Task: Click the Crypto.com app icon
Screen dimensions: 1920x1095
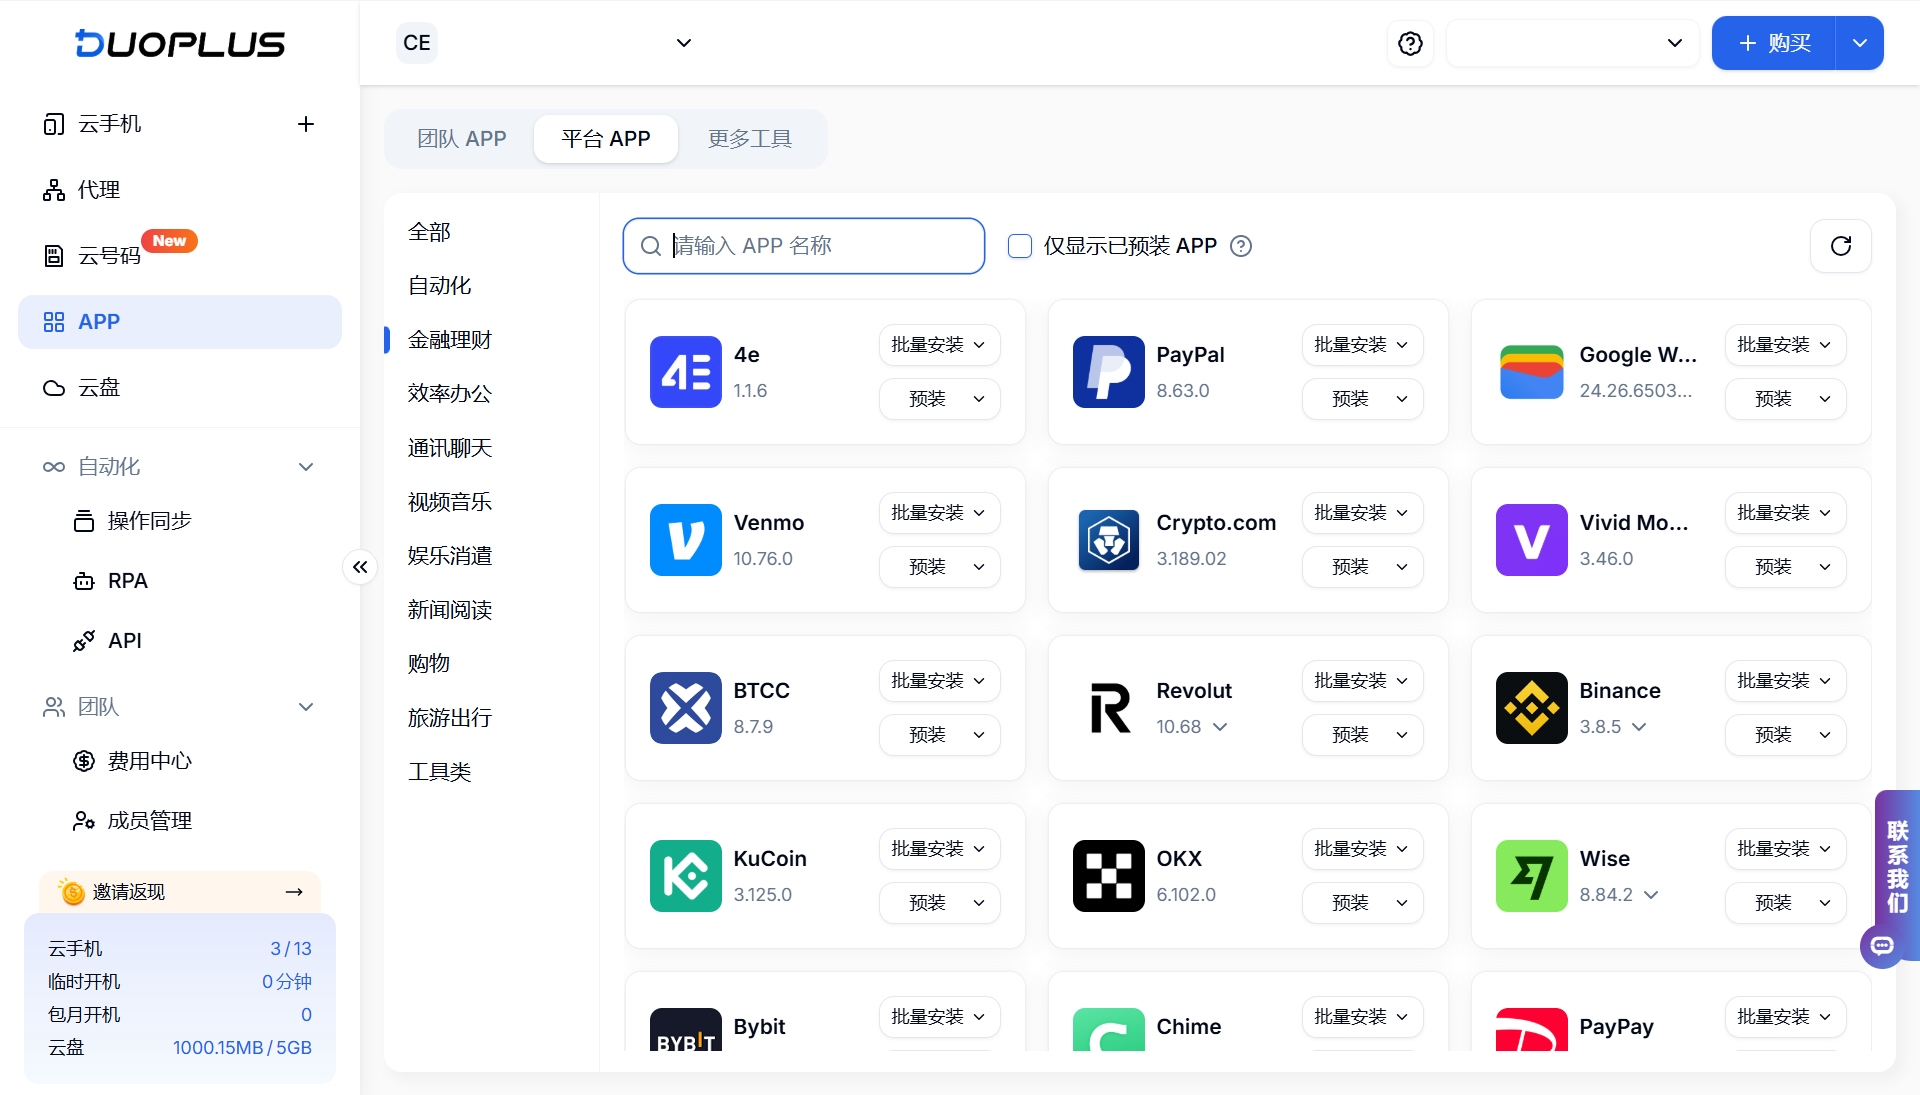Action: (x=1108, y=540)
